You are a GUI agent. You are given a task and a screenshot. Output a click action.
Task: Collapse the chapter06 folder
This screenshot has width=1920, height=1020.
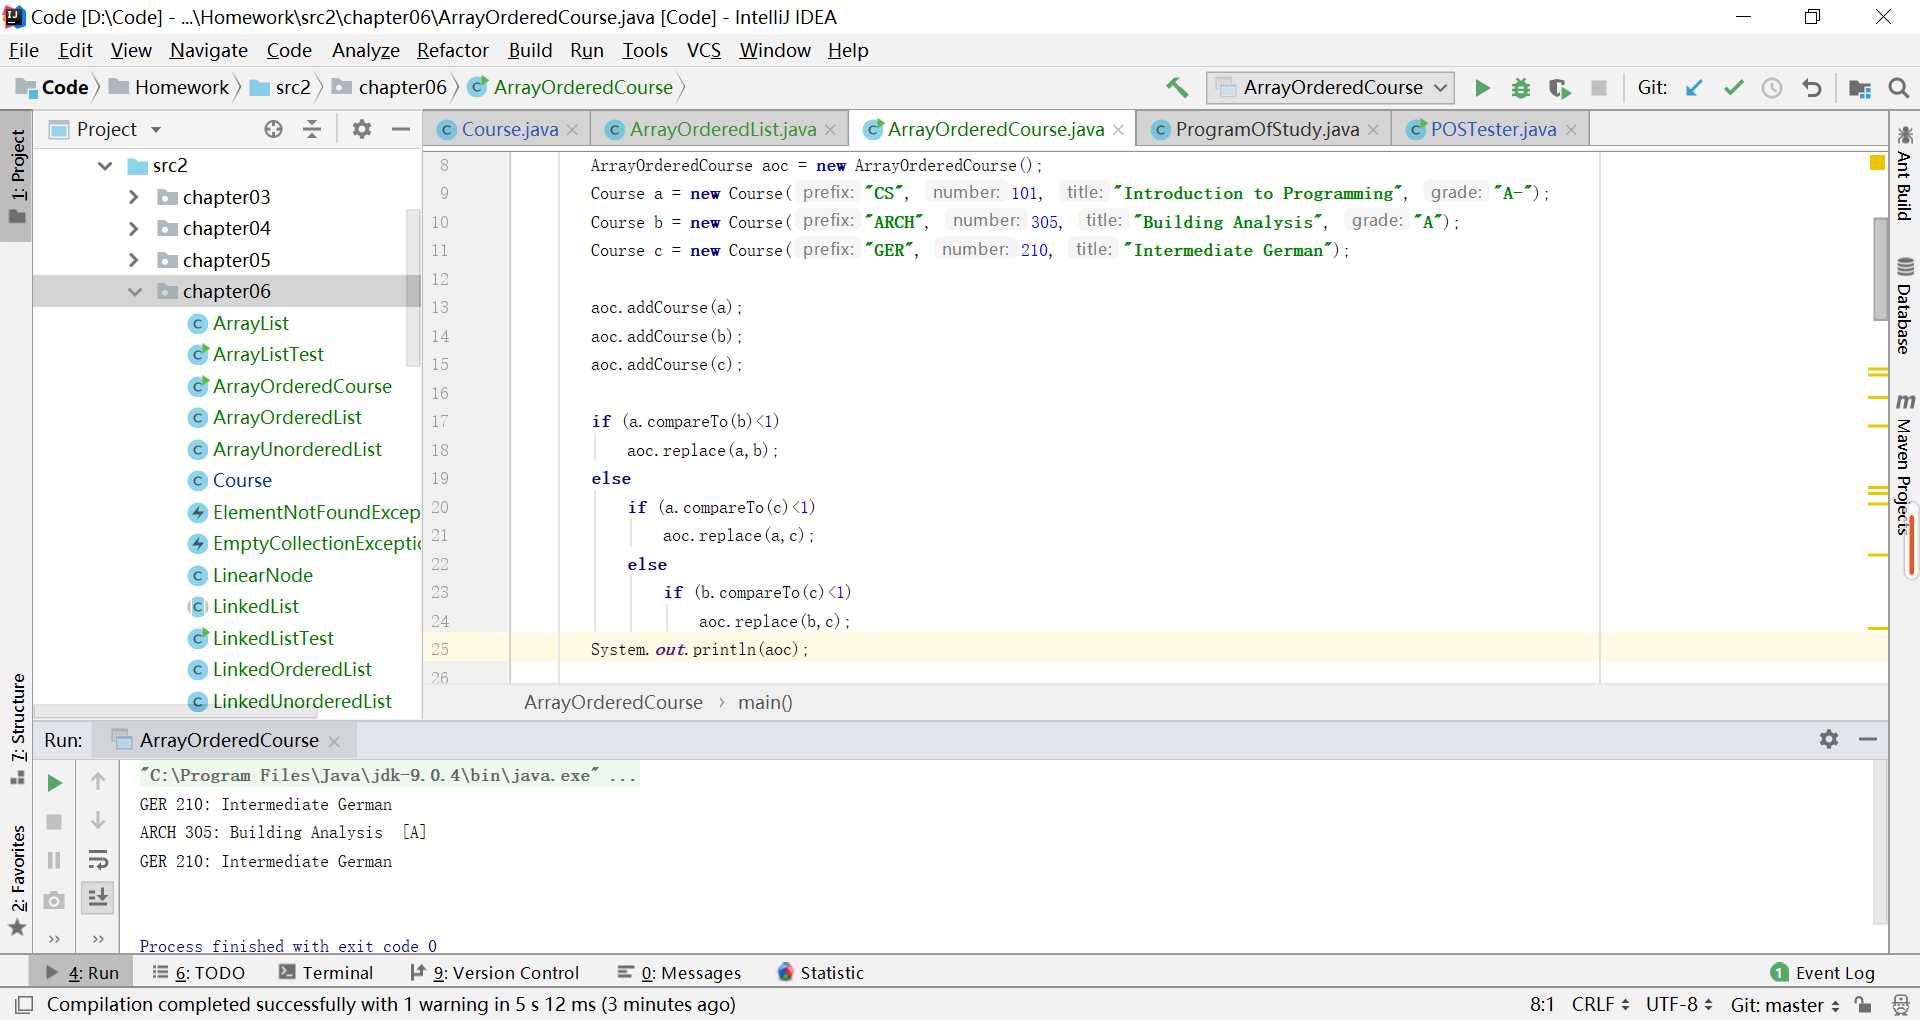(134, 292)
